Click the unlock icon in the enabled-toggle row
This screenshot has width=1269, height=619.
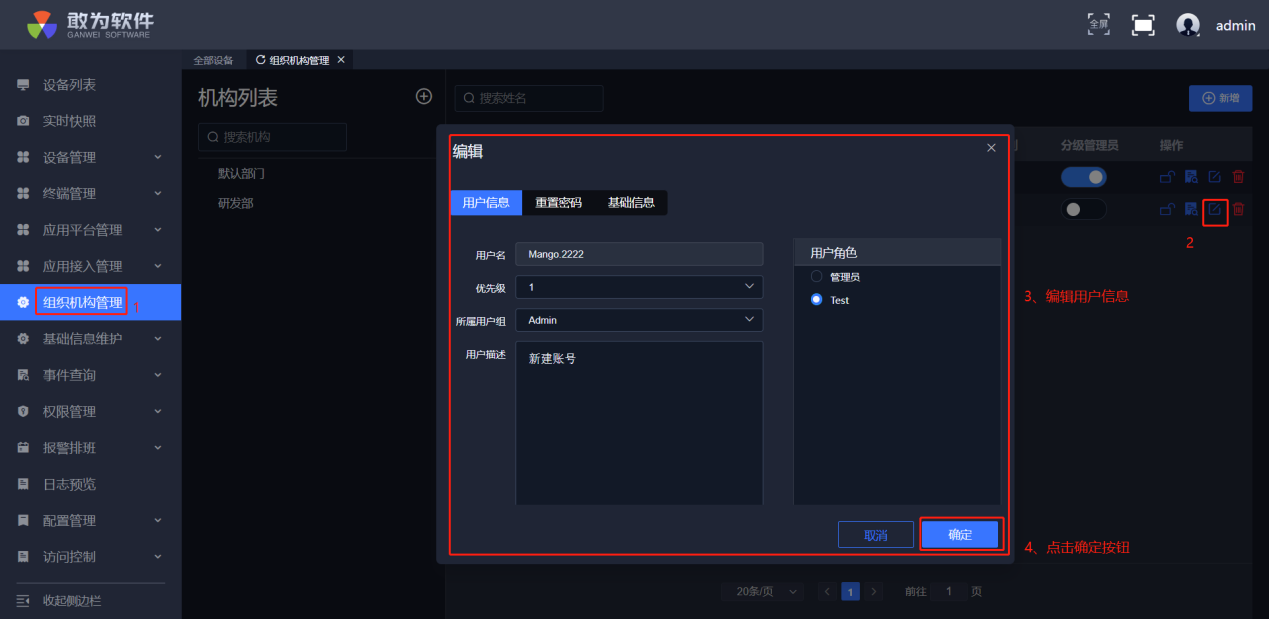[1166, 177]
